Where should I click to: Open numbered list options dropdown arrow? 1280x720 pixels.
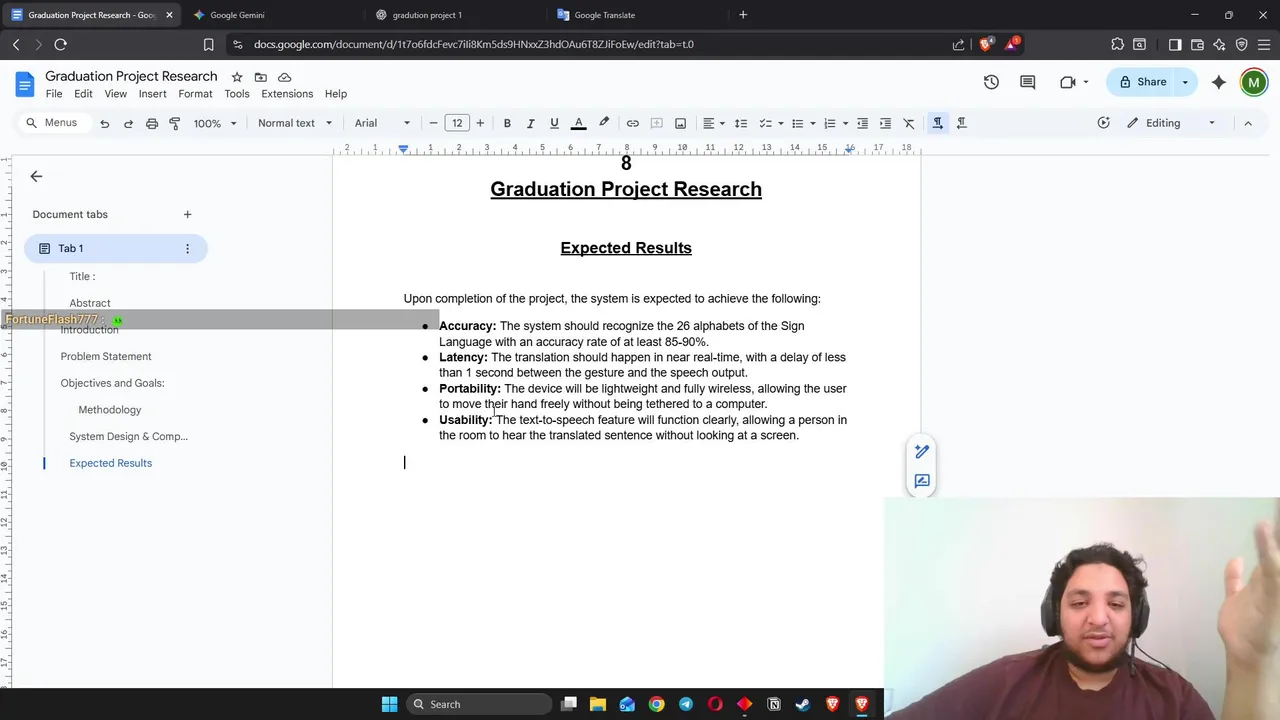pos(845,123)
